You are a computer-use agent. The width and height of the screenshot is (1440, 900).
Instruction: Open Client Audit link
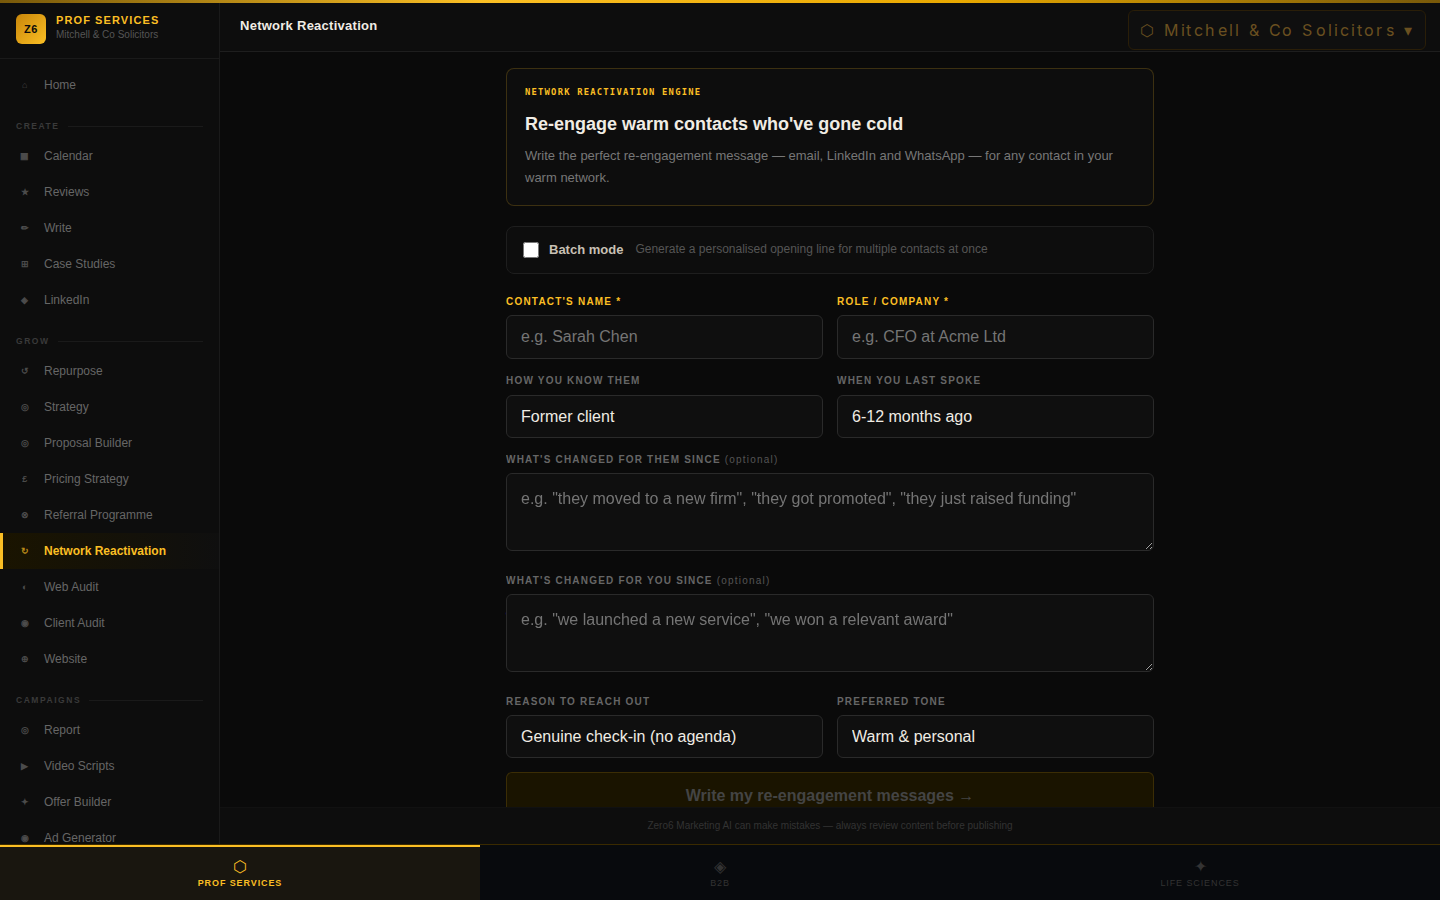pos(110,623)
